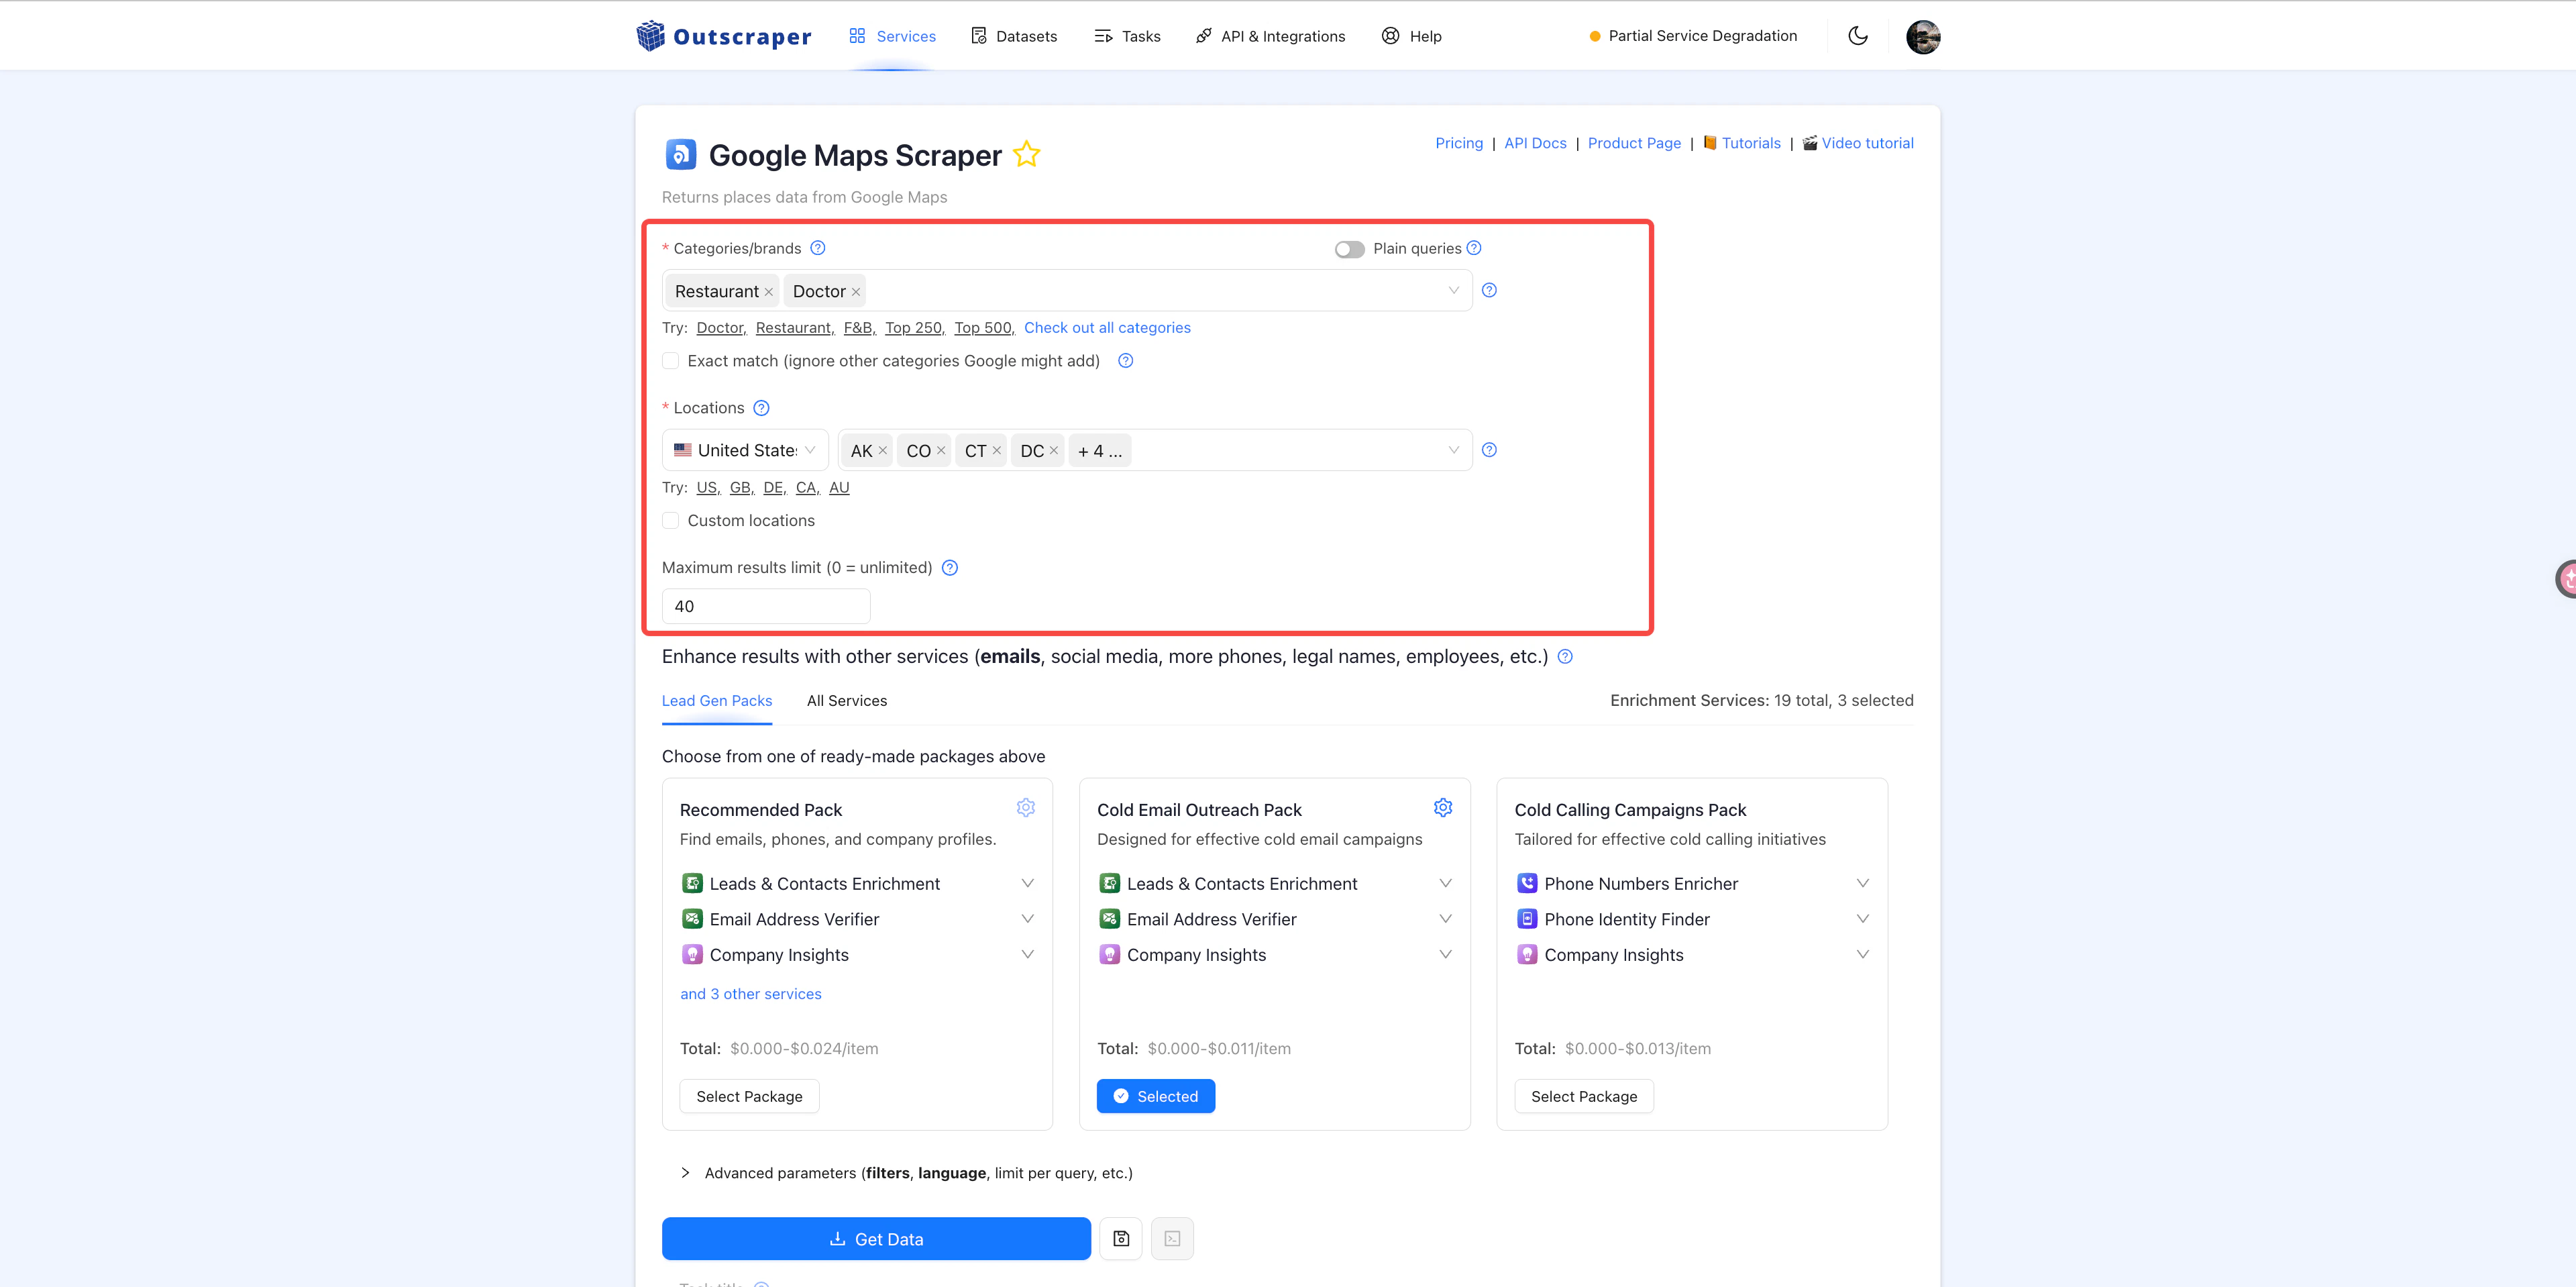Click the Selected button on Cold Email Pack

click(1155, 1096)
